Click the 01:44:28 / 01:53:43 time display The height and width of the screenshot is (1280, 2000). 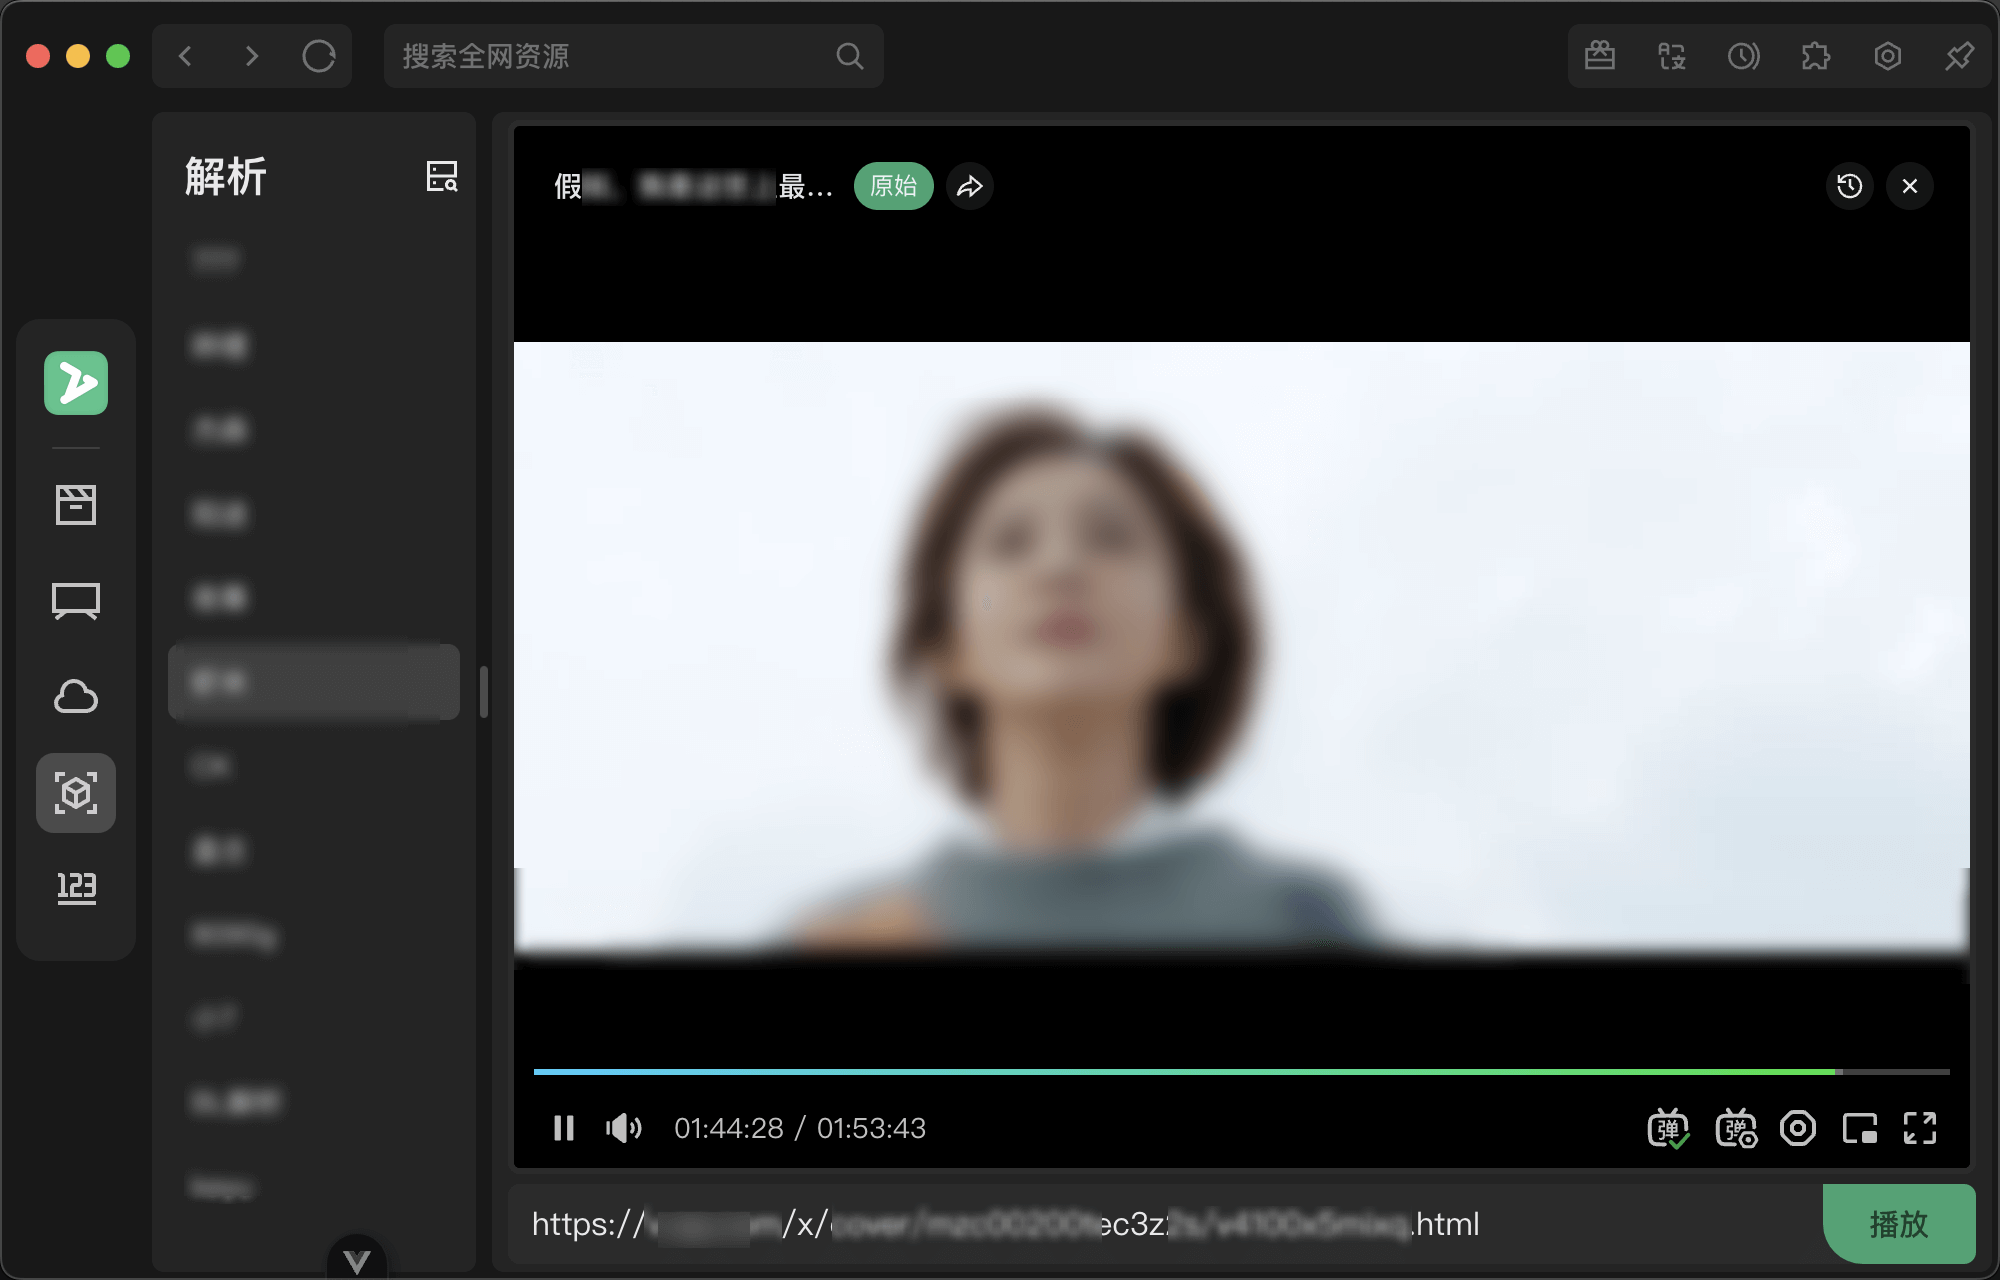point(800,1128)
